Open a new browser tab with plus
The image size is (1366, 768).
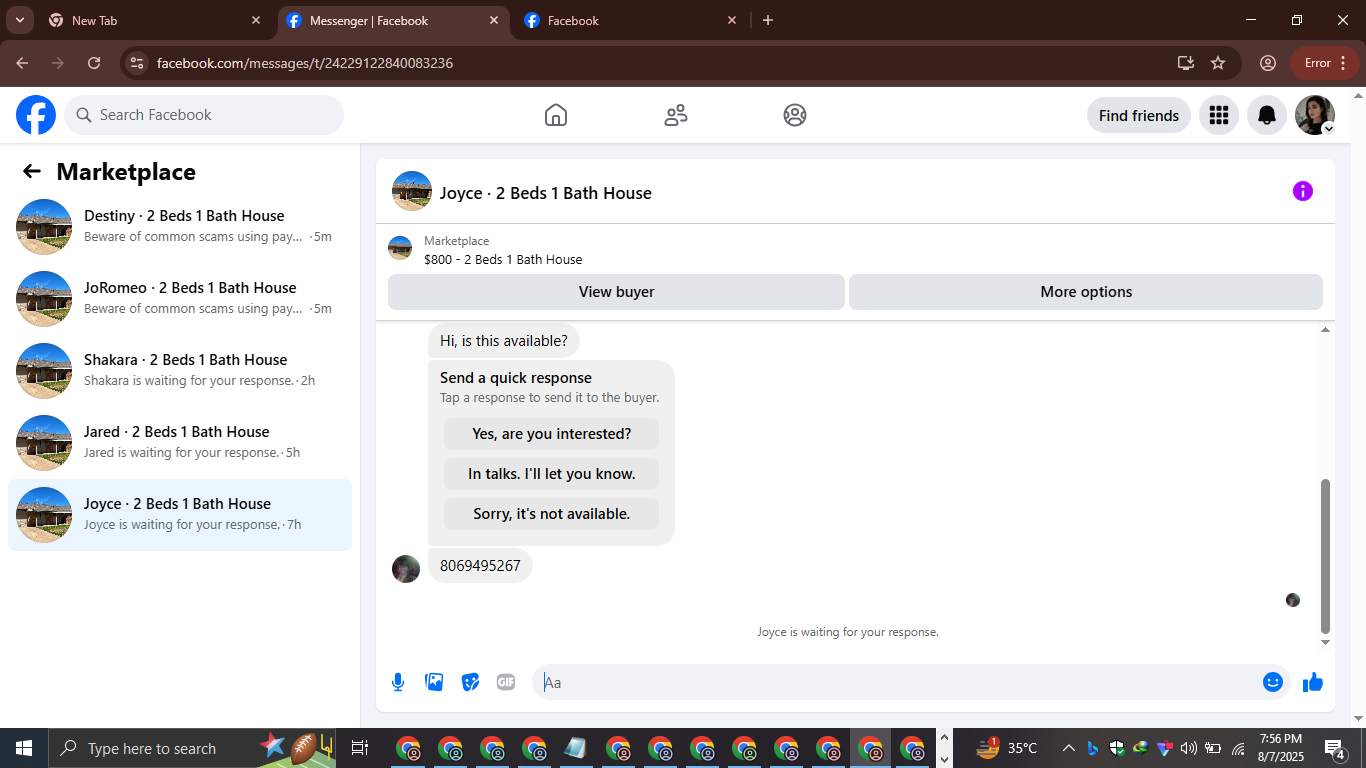[768, 20]
